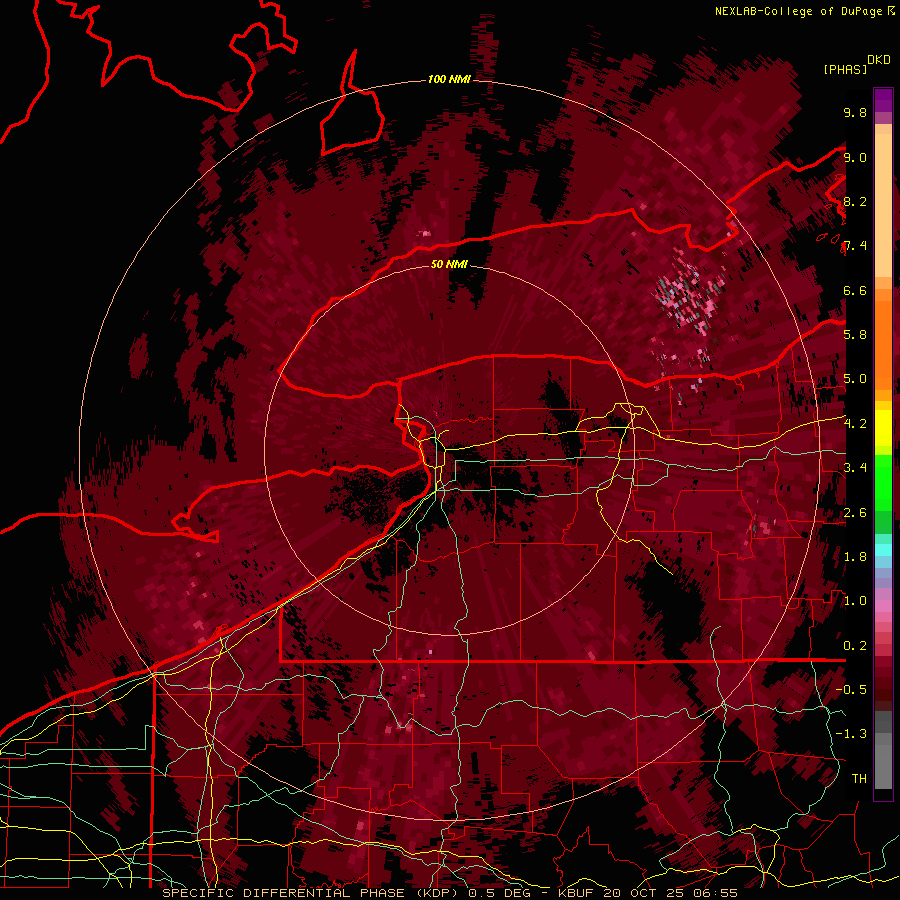The height and width of the screenshot is (900, 900).
Task: Click the 50 NMI range ring label
Action: click(449, 264)
